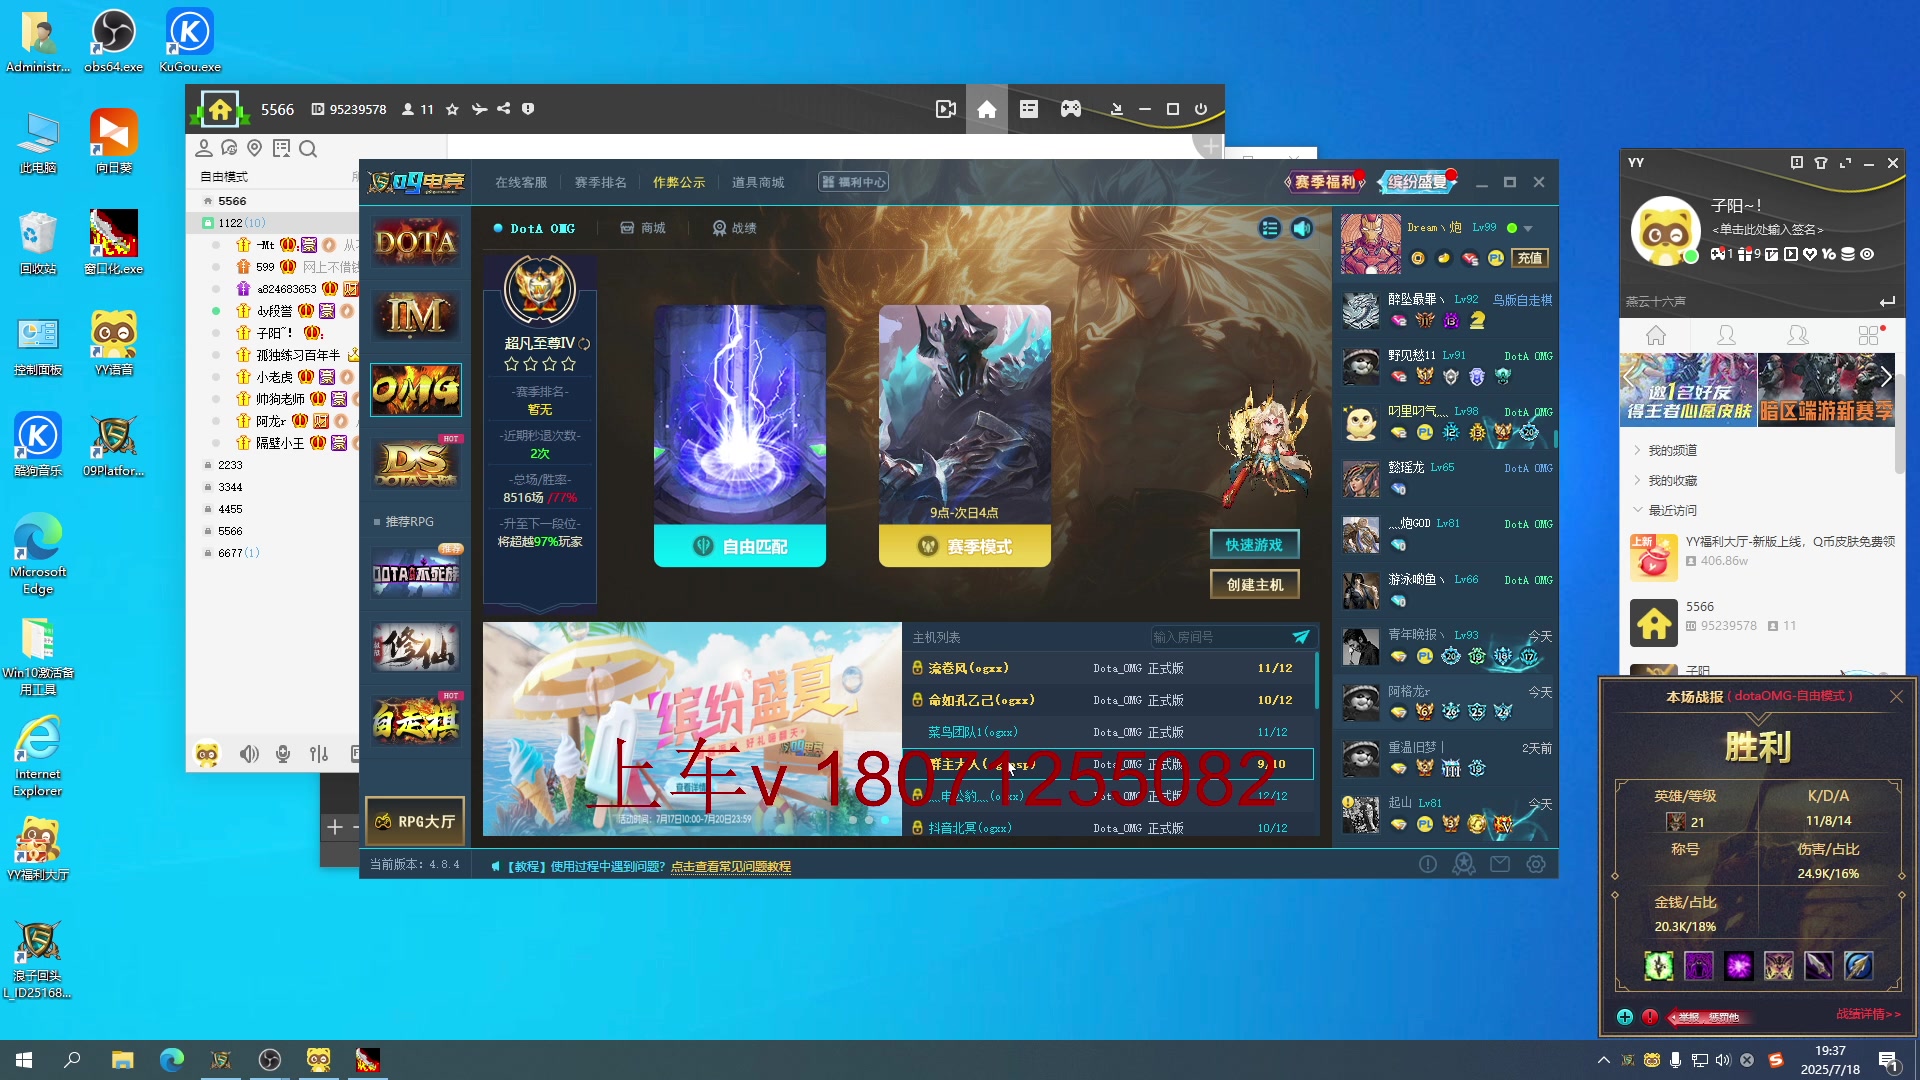Click the 赛季福利 banner icon

1325,181
